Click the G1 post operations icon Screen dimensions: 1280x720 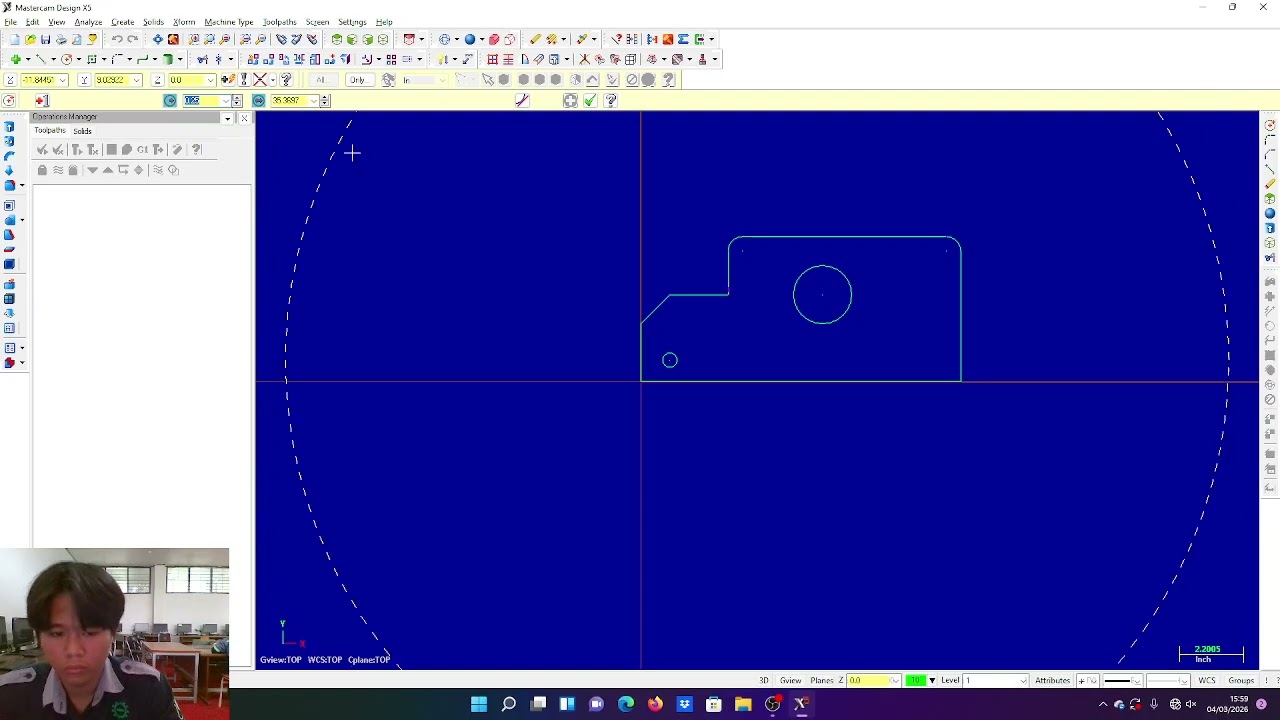pos(142,149)
